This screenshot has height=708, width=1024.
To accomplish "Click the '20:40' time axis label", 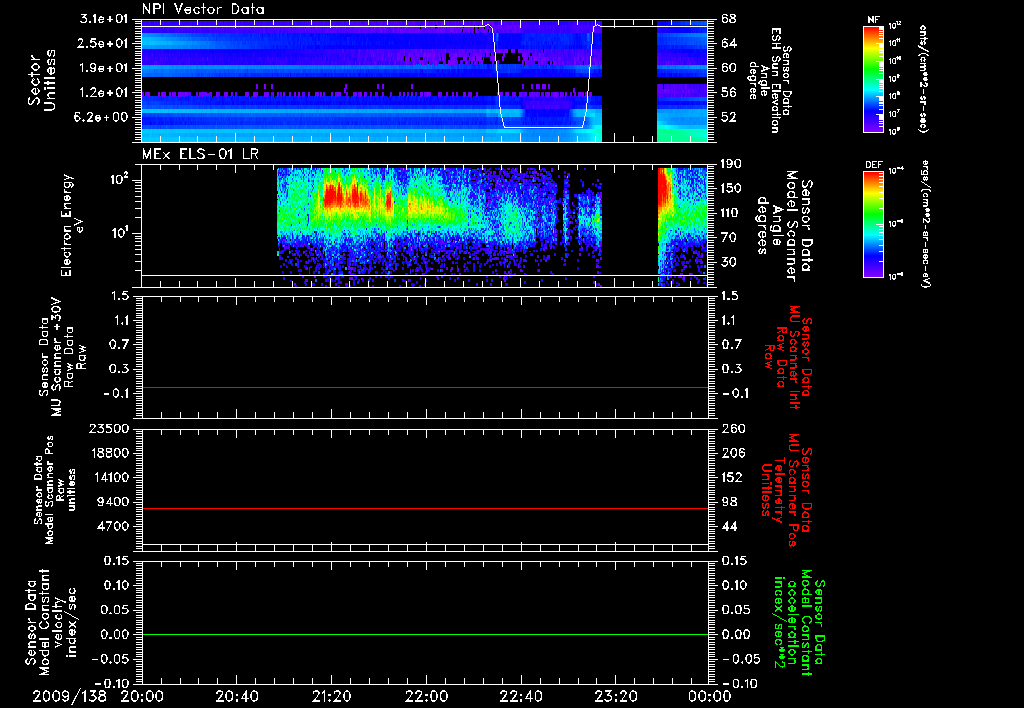I will 236,696.
